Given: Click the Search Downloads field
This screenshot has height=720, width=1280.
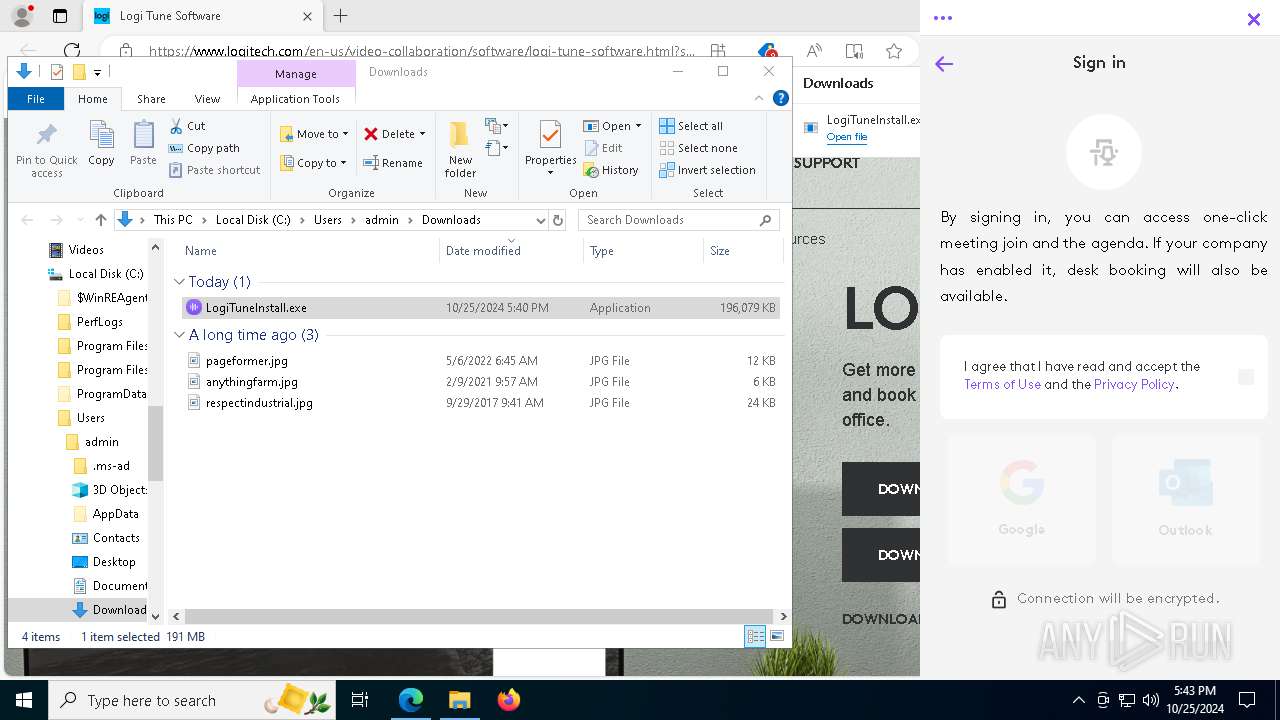Looking at the screenshot, I should tap(680, 220).
